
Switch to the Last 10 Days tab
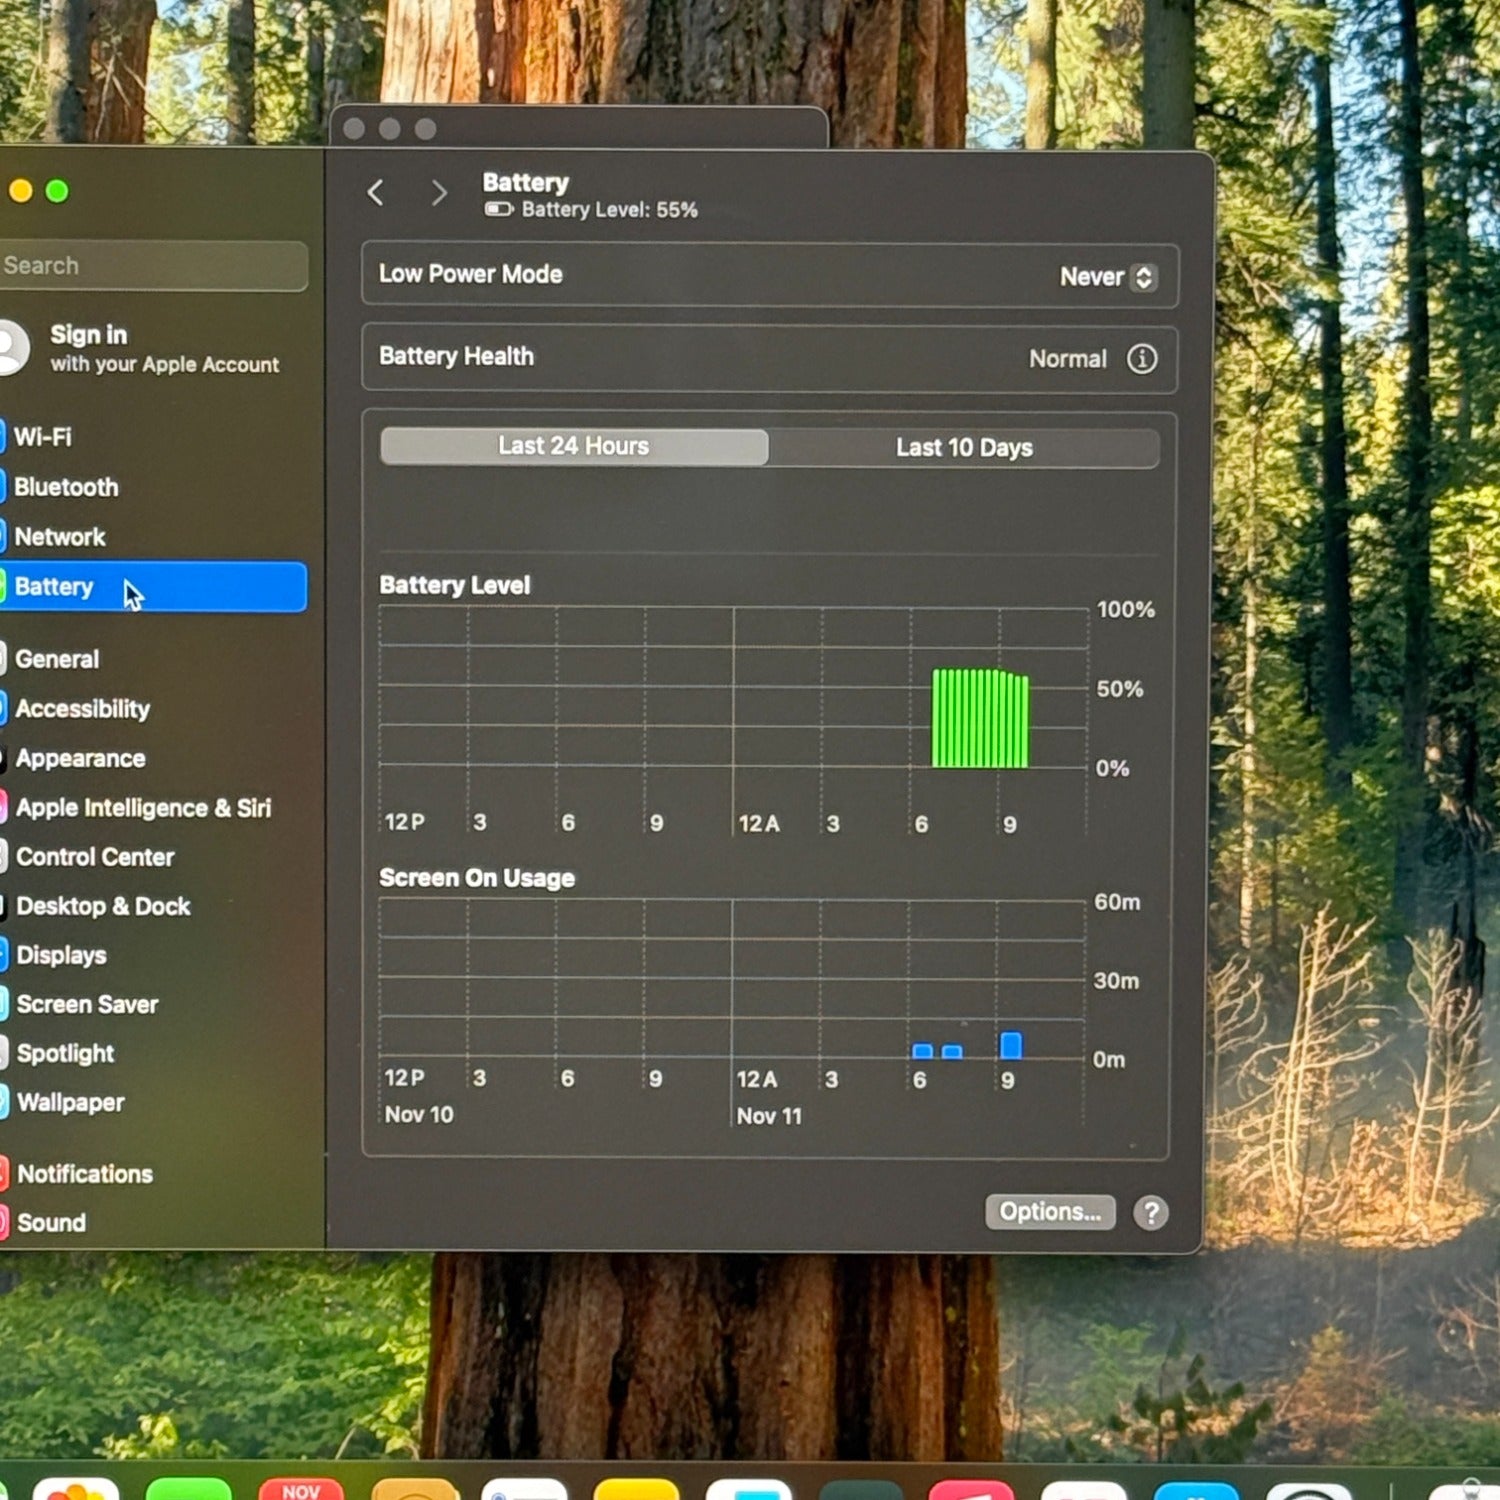964,448
